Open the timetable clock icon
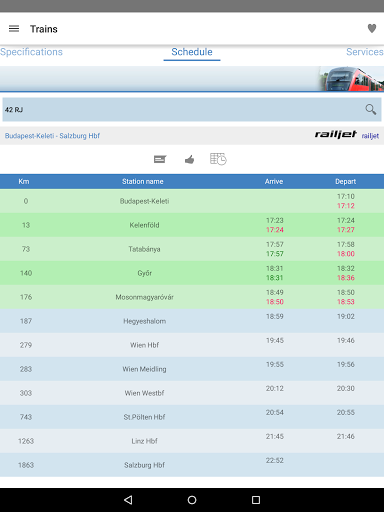The height and width of the screenshot is (512, 384). 218,159
